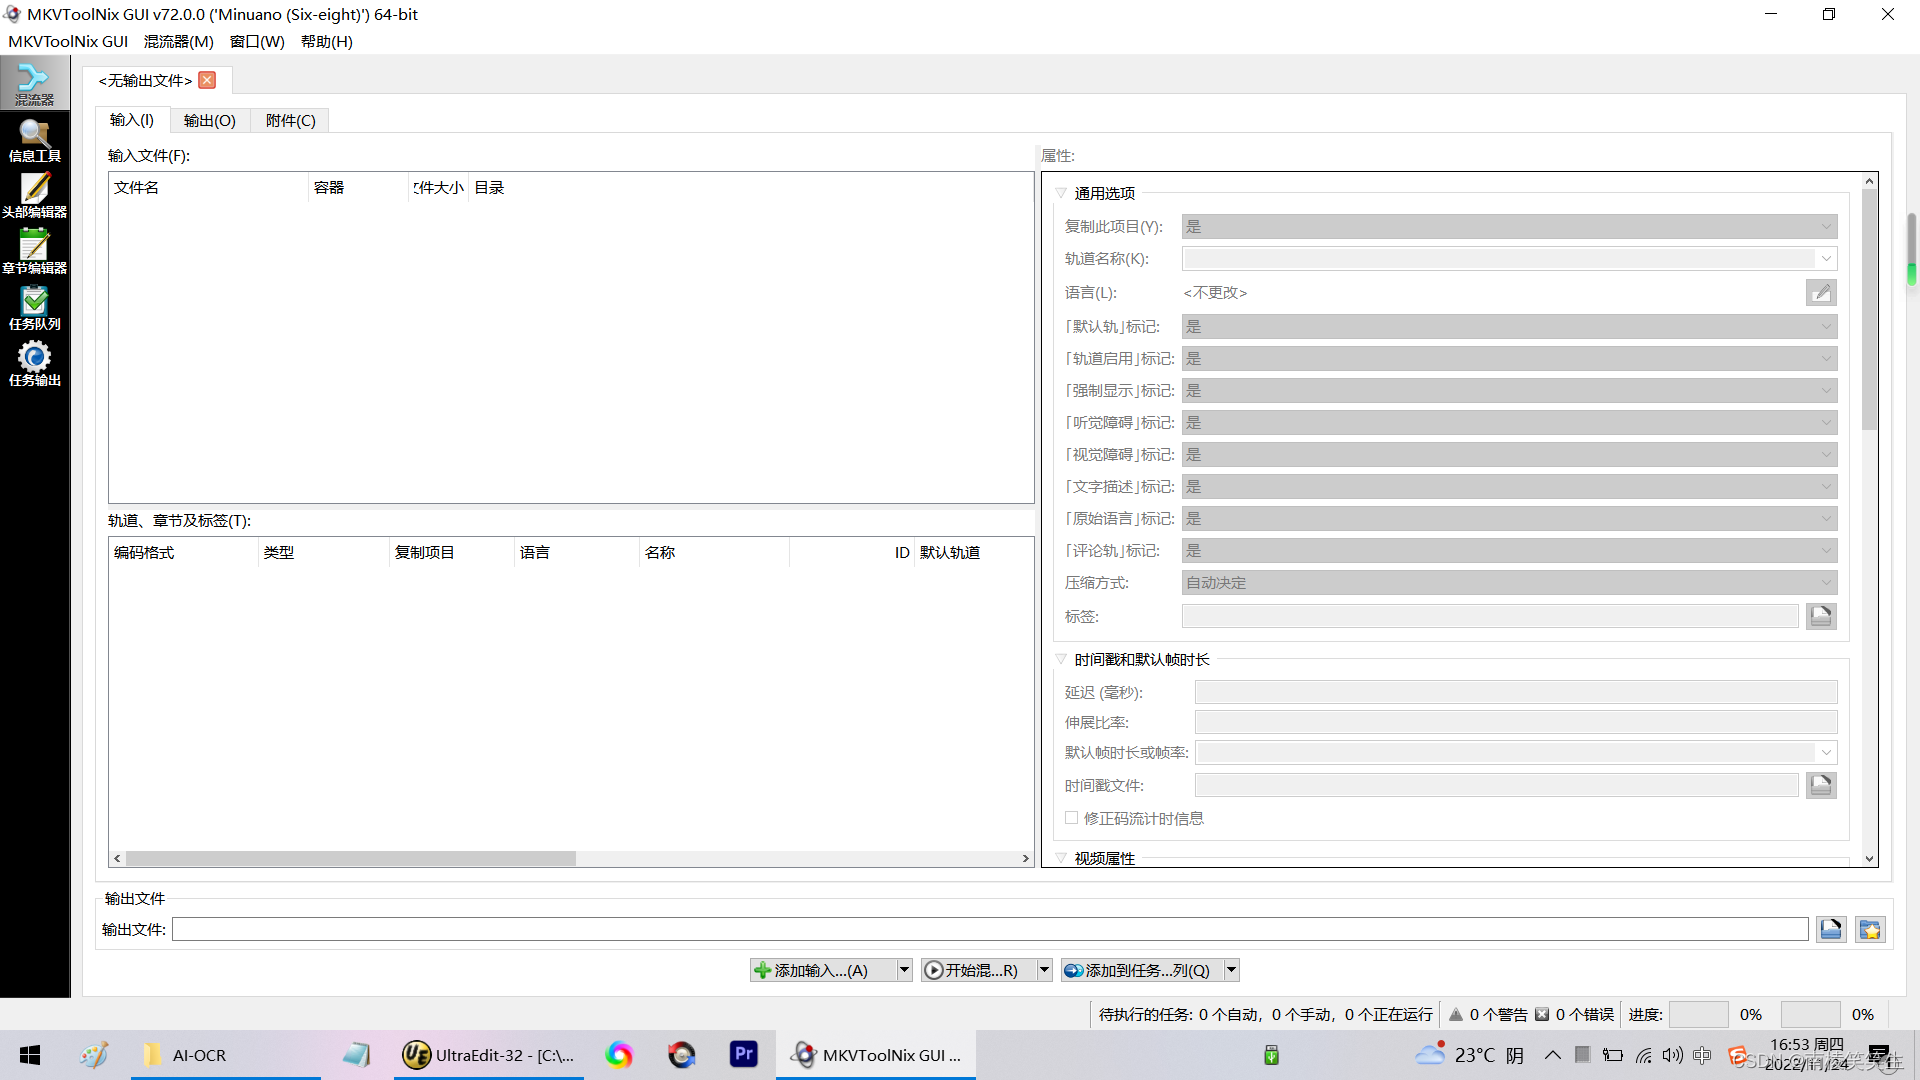Open 听觉障碍 标记 dropdown
The image size is (1920, 1080).
[x=1509, y=423]
